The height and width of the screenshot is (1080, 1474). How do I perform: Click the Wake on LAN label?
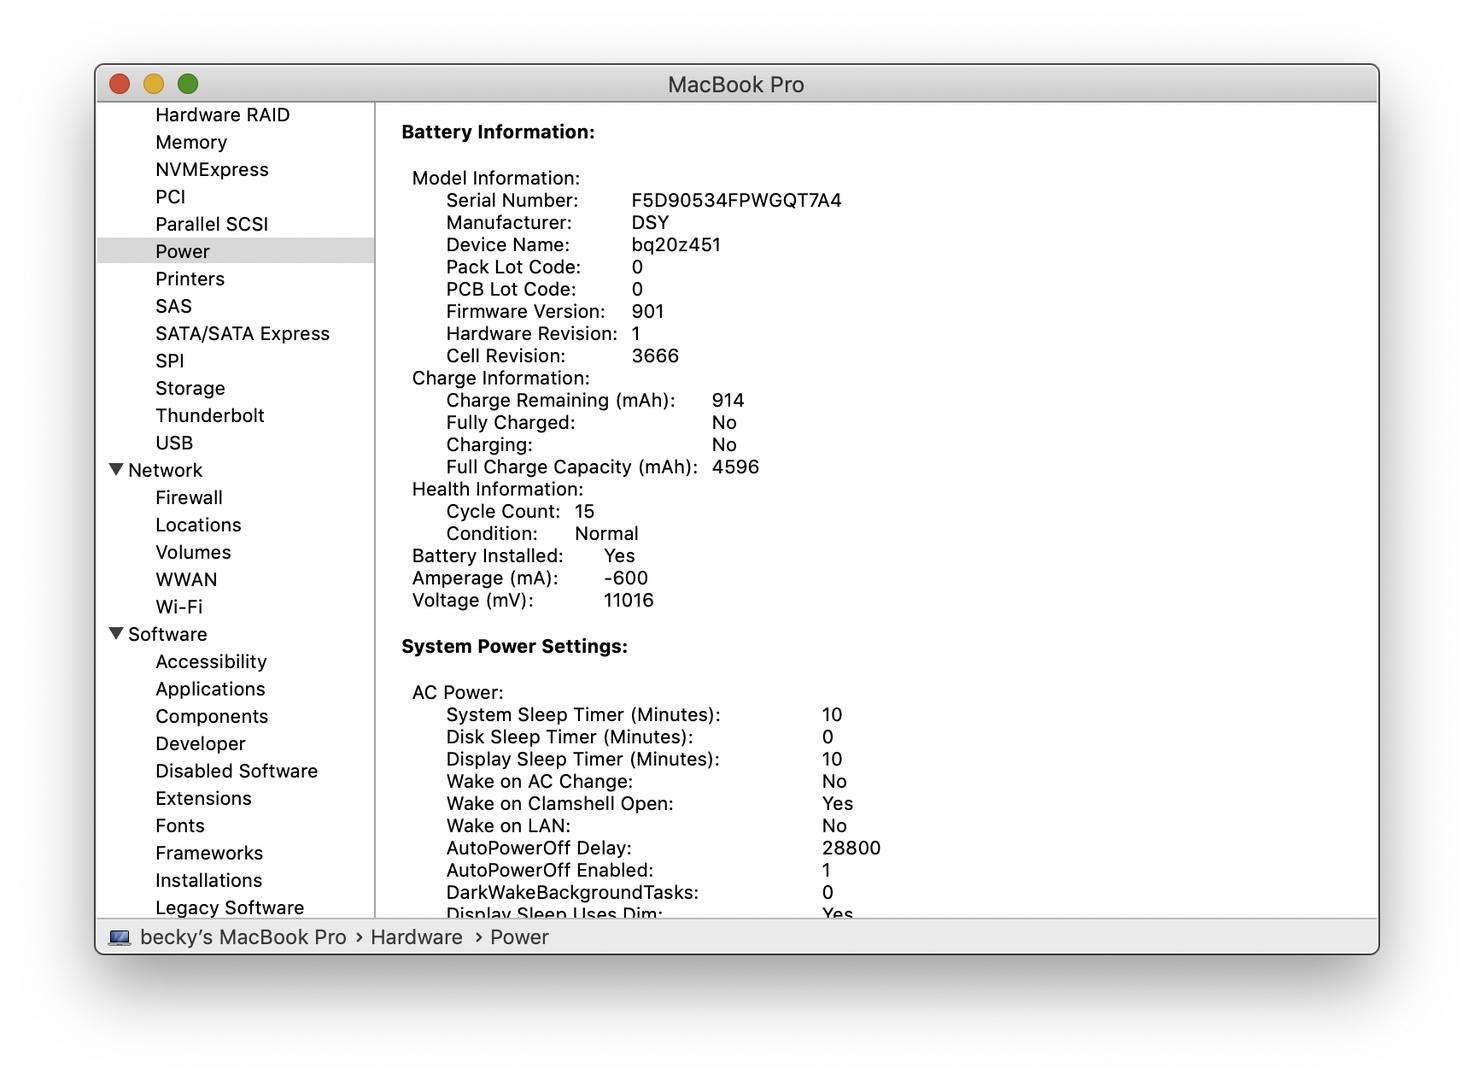pos(508,825)
